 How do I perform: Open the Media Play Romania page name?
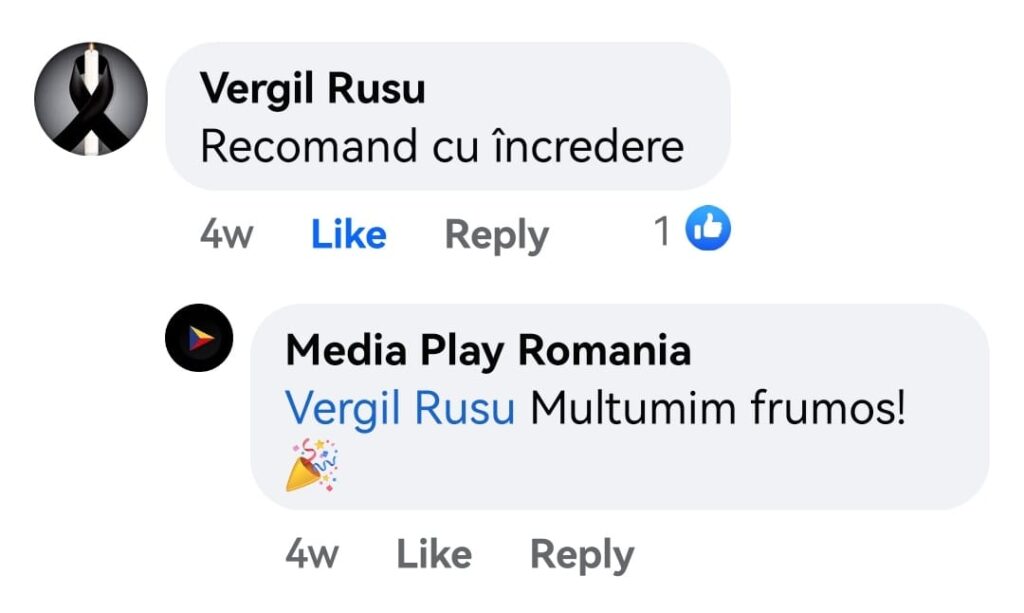click(488, 351)
